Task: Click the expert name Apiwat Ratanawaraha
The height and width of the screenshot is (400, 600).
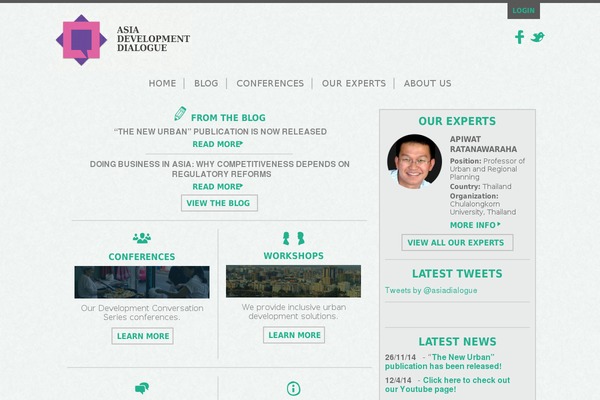Action: point(483,144)
